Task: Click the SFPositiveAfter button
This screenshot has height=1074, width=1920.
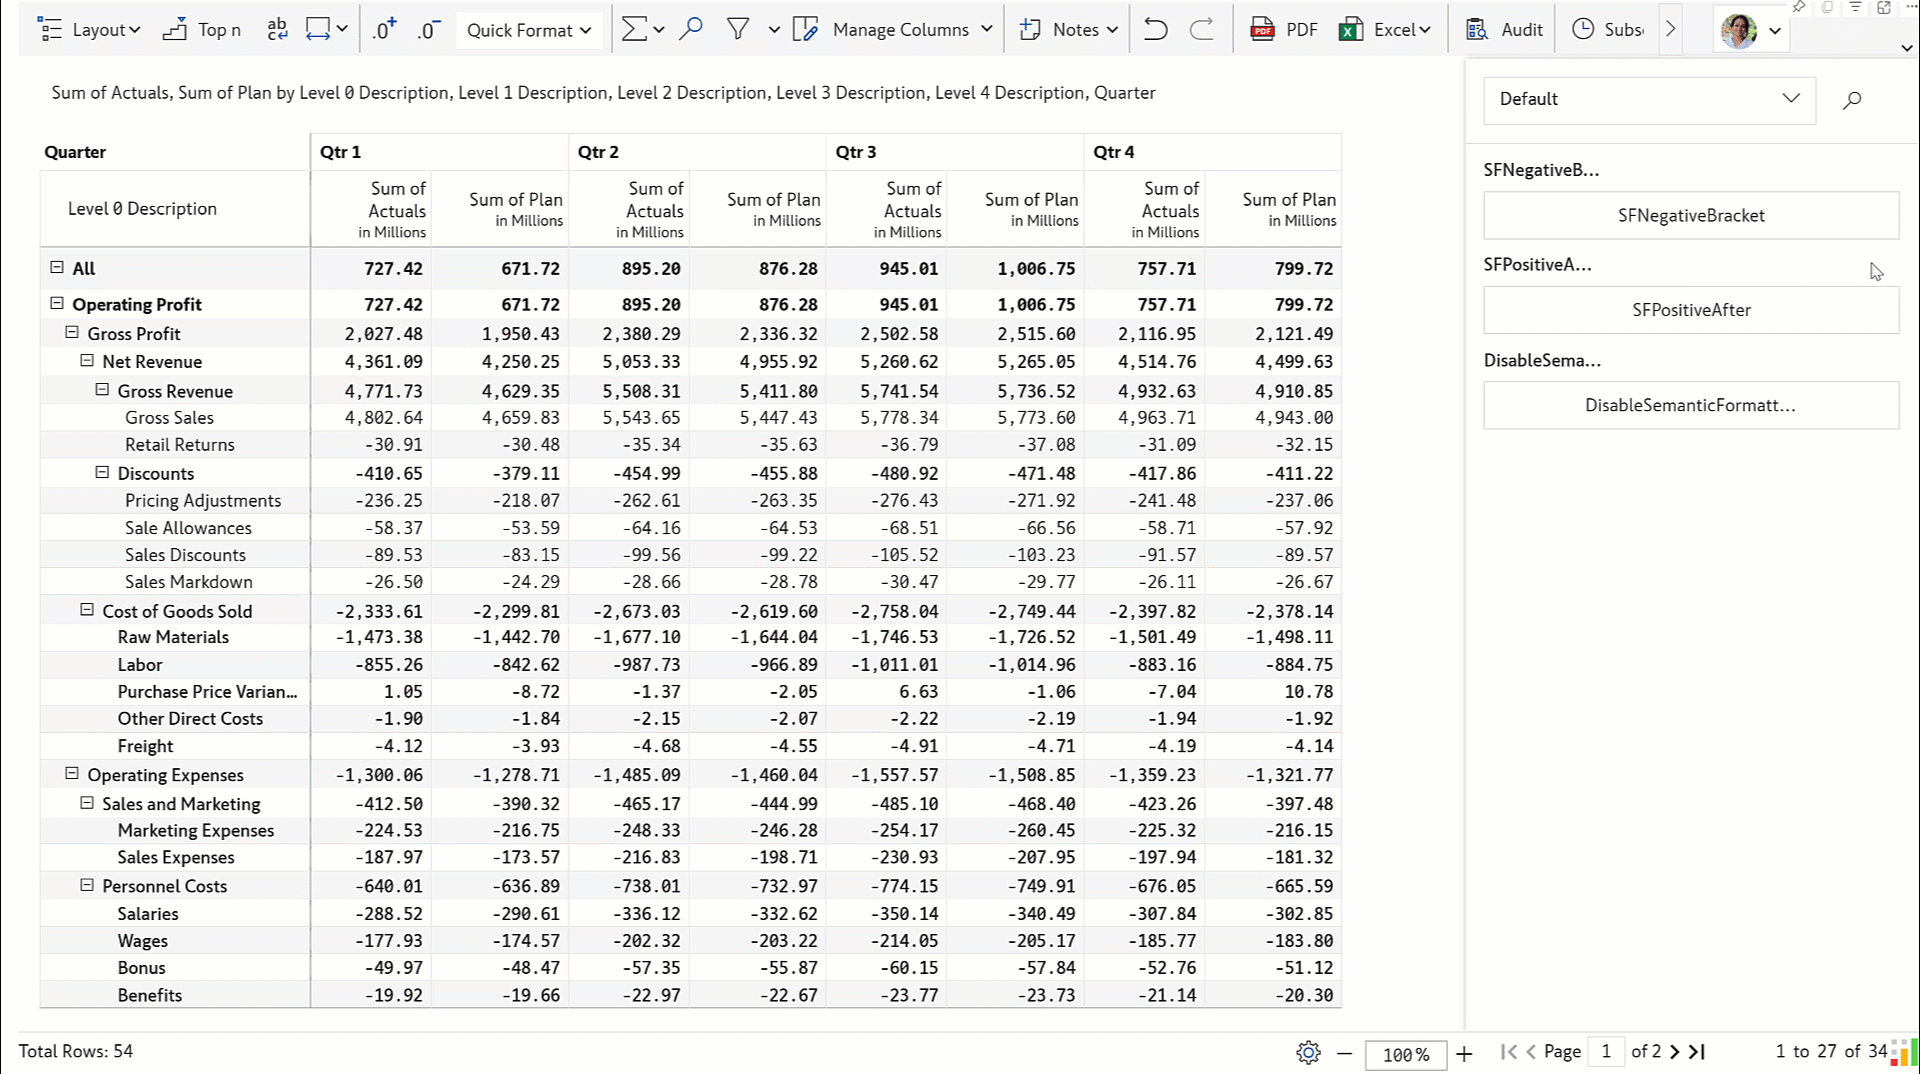Action: (1690, 310)
